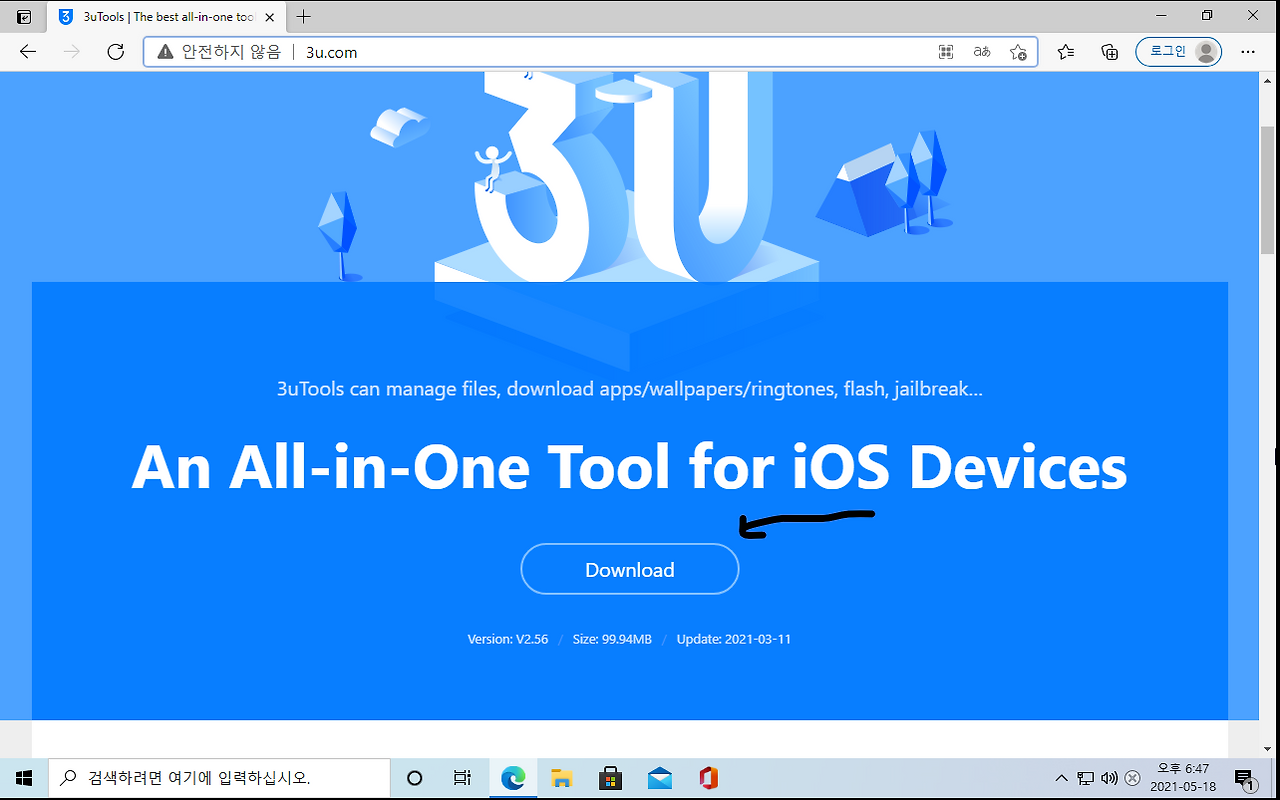Open the tab actions menu icon
The width and height of the screenshot is (1280, 800).
(24, 17)
